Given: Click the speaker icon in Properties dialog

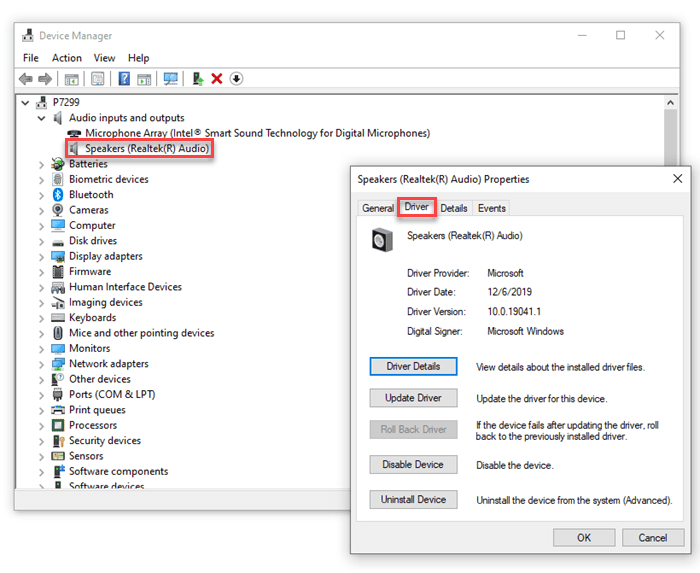Looking at the screenshot, I should click(x=382, y=240).
